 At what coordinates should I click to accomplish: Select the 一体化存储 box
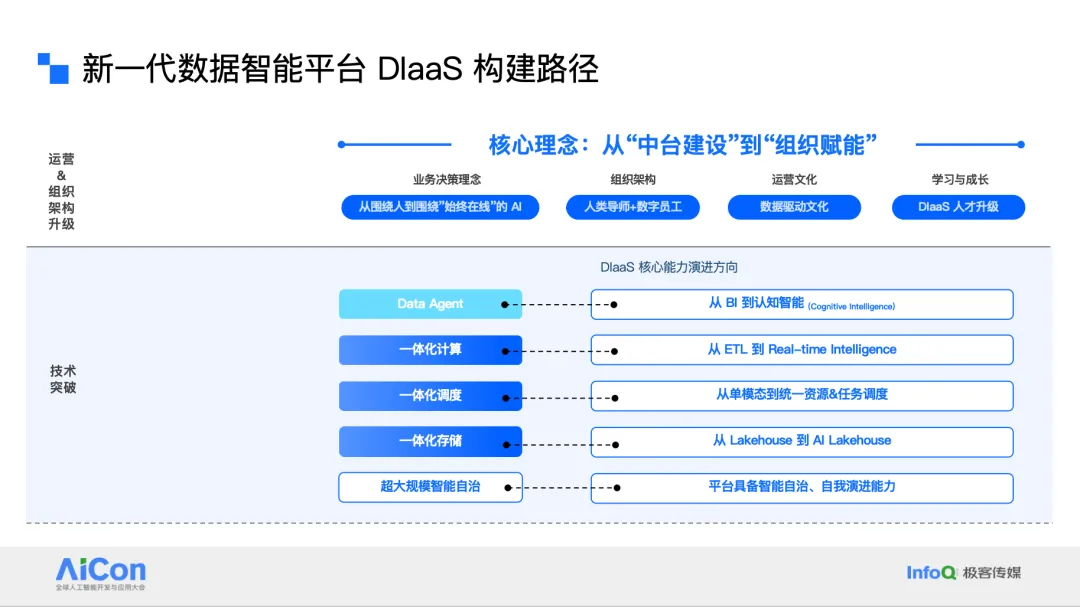pos(430,442)
